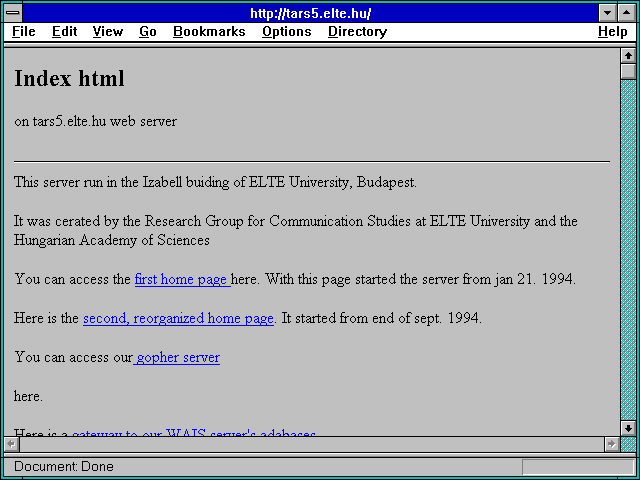Open the window control menu box

(x=13, y=13)
